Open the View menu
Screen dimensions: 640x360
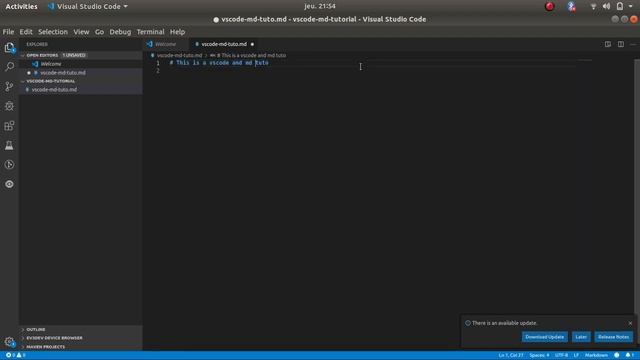81,32
